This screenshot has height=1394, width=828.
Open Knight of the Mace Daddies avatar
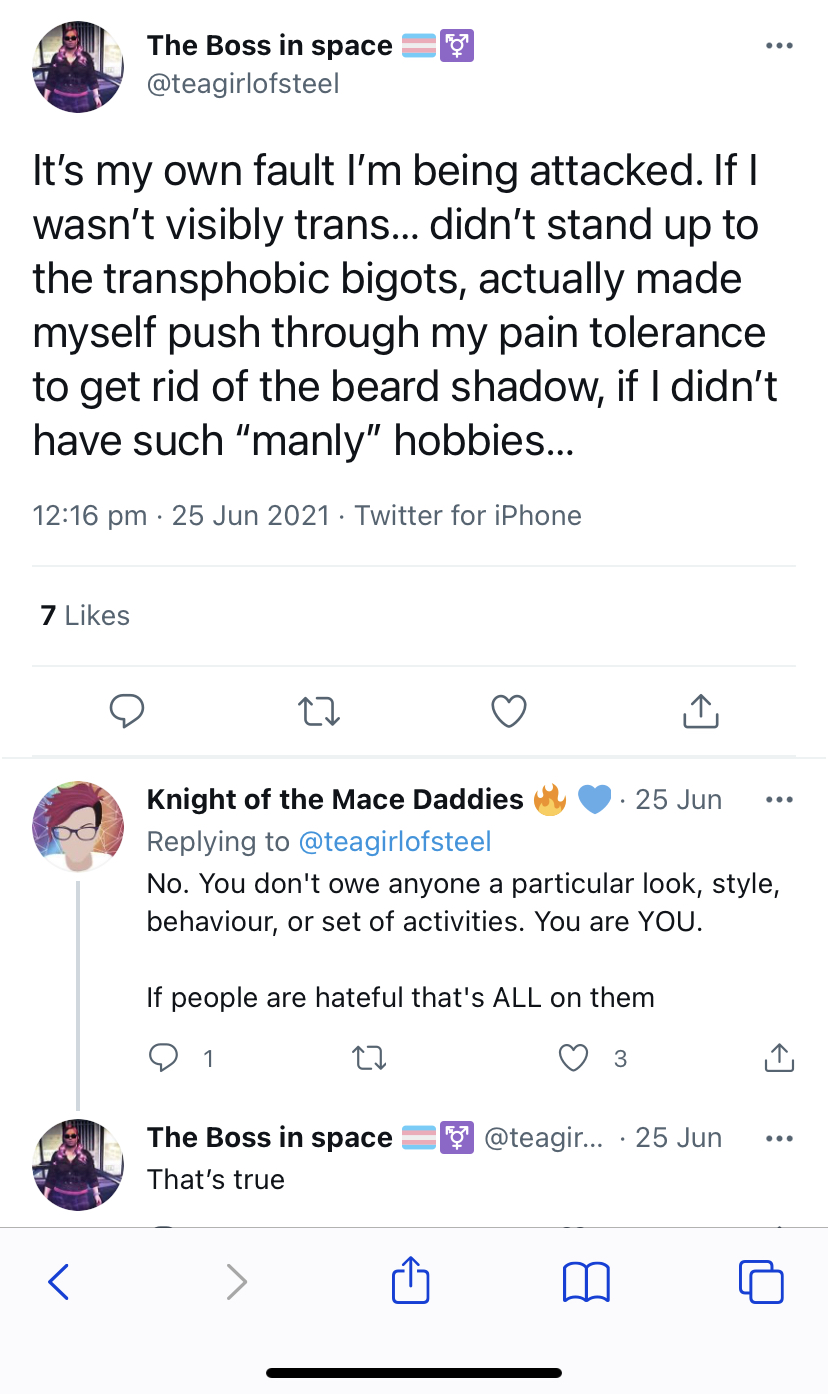(x=78, y=826)
